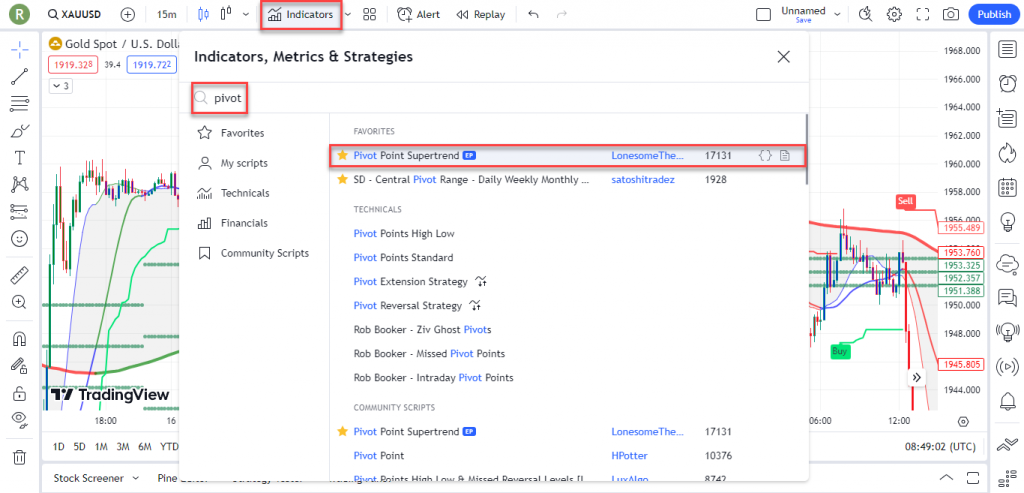Toggle hide all drawings eye icon
Image resolution: width=1024 pixels, height=493 pixels.
coord(20,420)
